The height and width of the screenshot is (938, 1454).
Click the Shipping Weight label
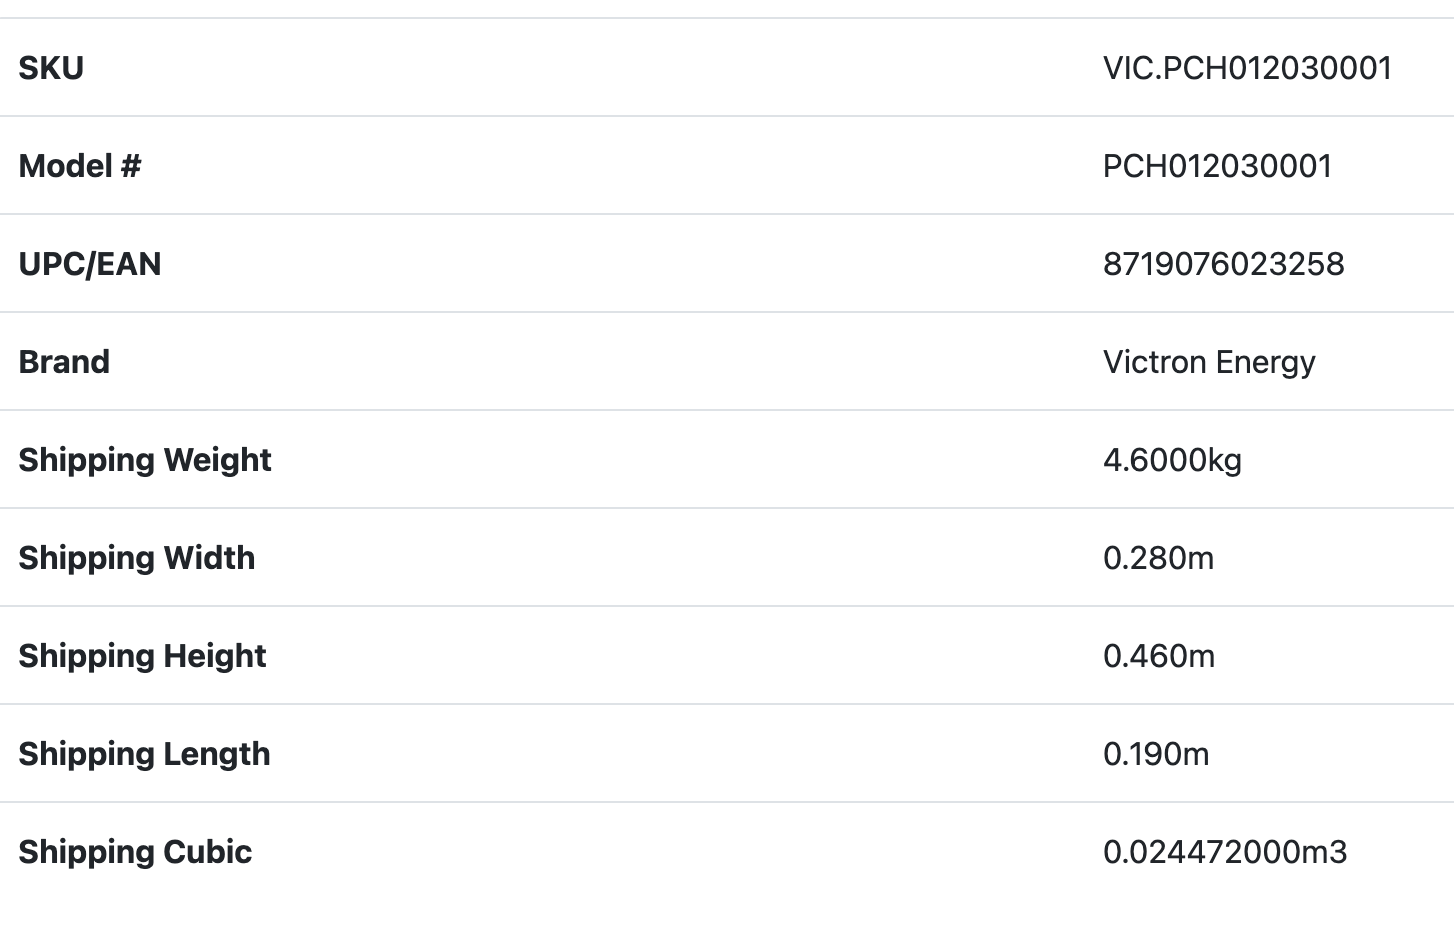point(145,460)
